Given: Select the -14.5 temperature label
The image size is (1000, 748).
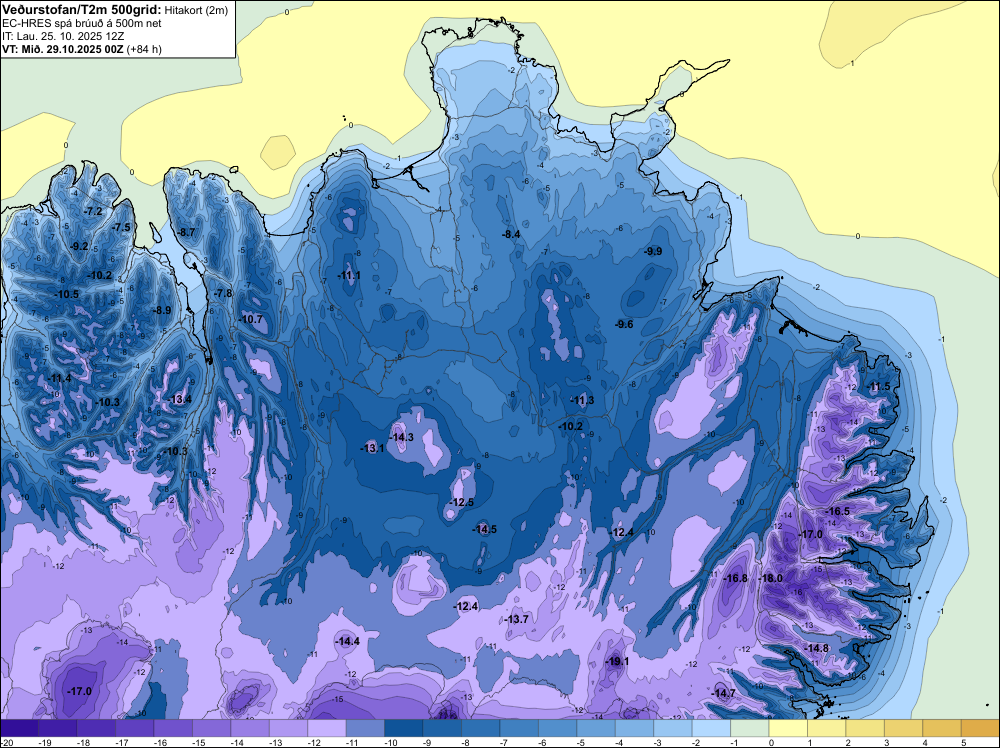Looking at the screenshot, I should click(485, 529).
